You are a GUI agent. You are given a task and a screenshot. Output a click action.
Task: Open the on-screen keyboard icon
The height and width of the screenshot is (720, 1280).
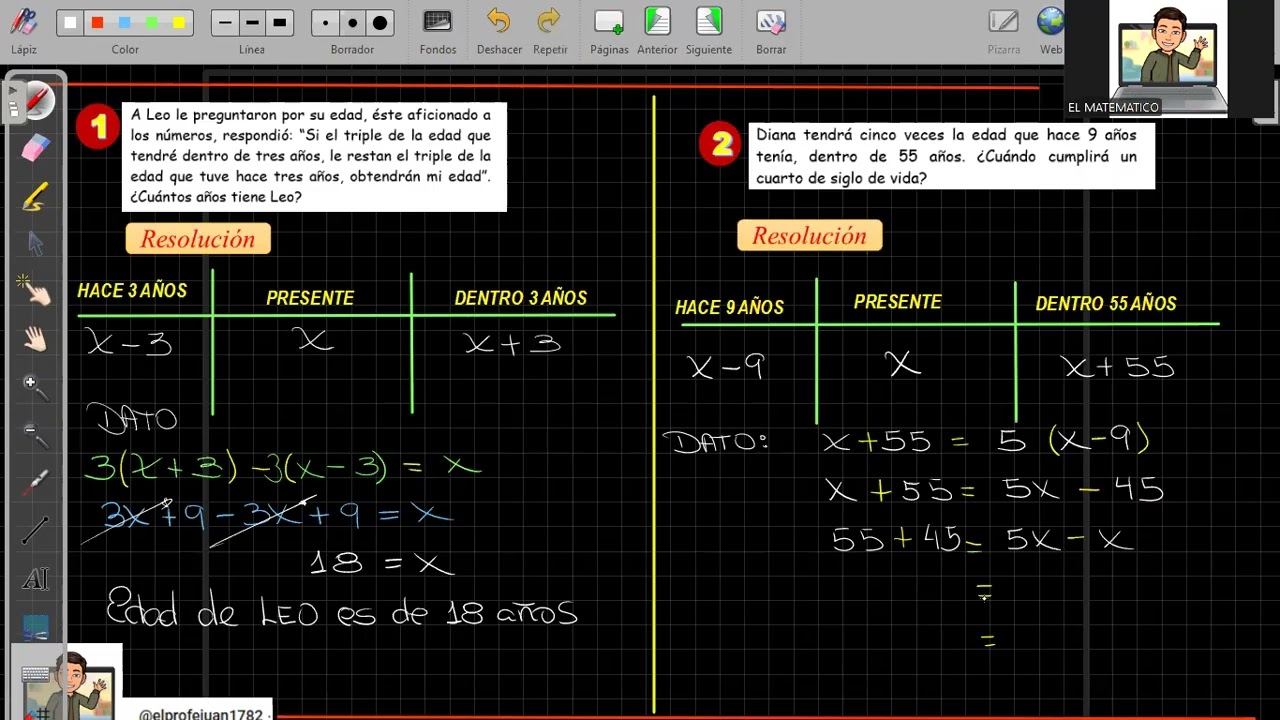tap(35, 675)
